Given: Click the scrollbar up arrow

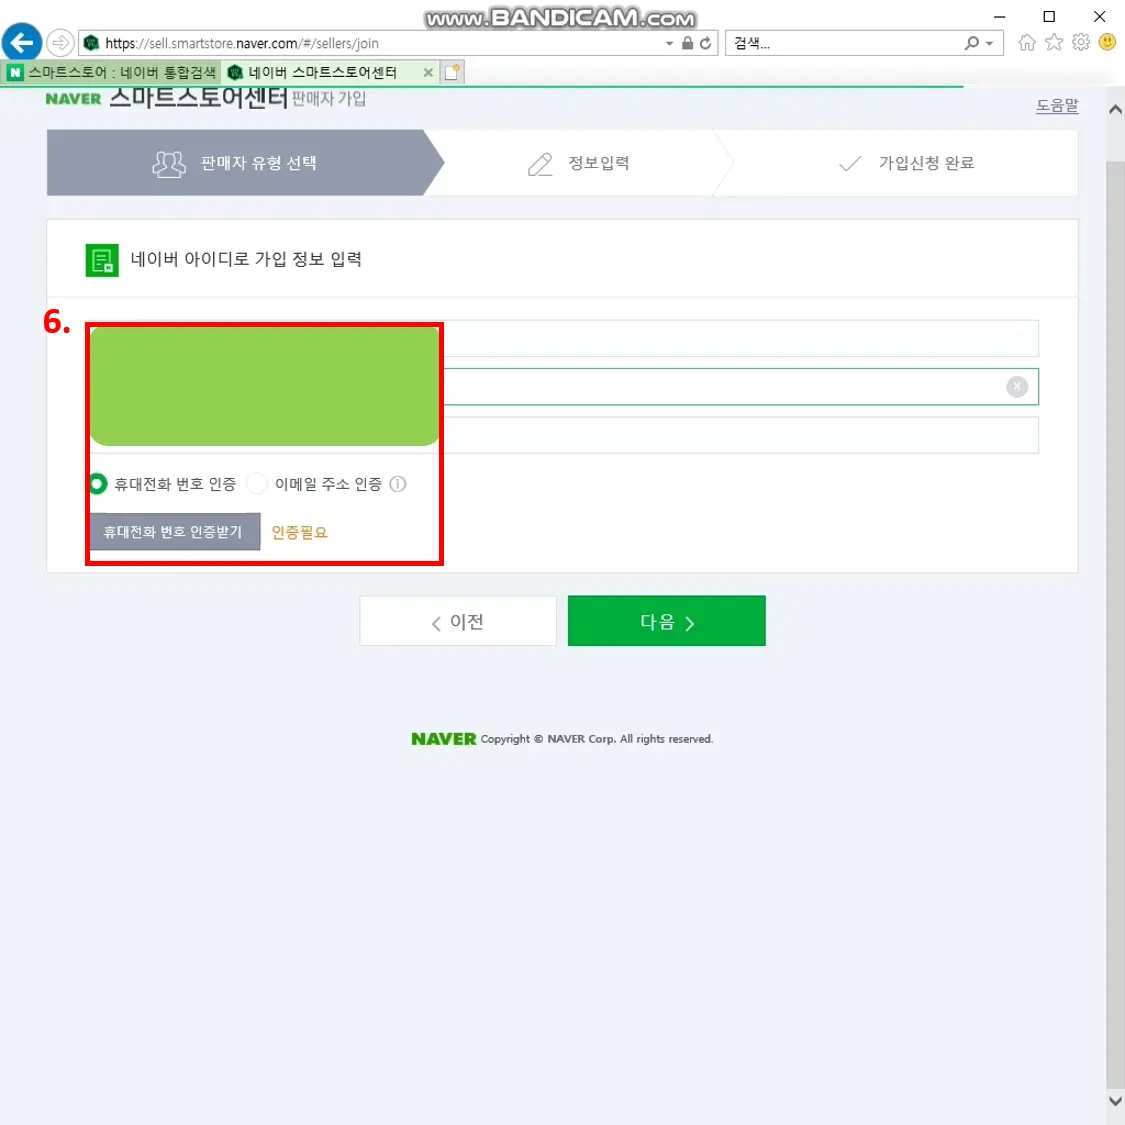Looking at the screenshot, I should [x=1115, y=110].
